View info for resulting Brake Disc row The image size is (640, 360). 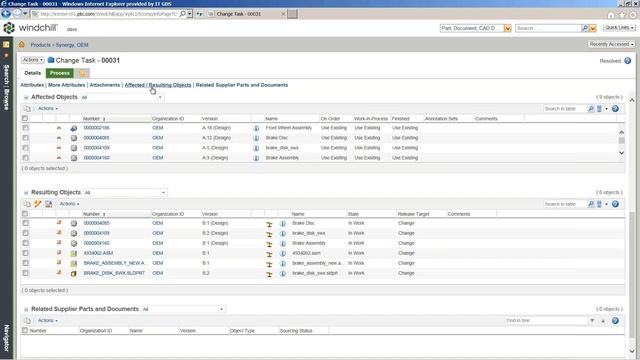282,223
